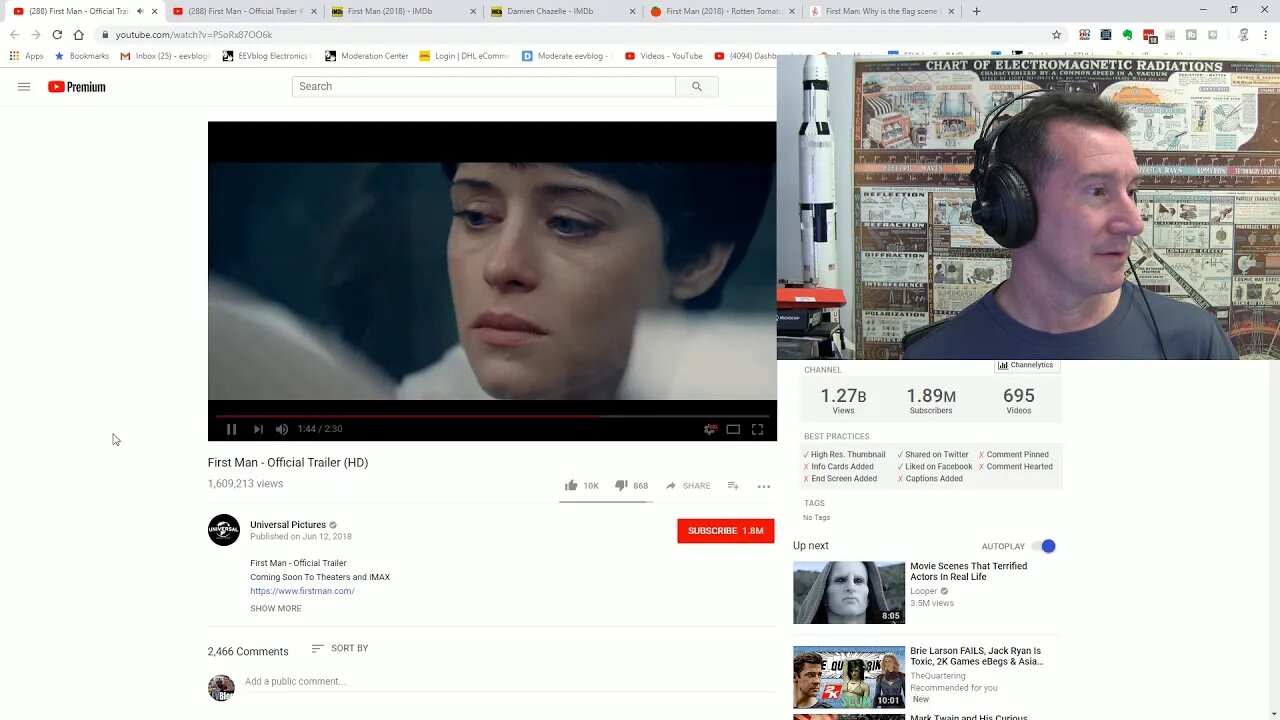Open Moderation Center bookmark
Image resolution: width=1280 pixels, height=720 pixels.
point(366,56)
